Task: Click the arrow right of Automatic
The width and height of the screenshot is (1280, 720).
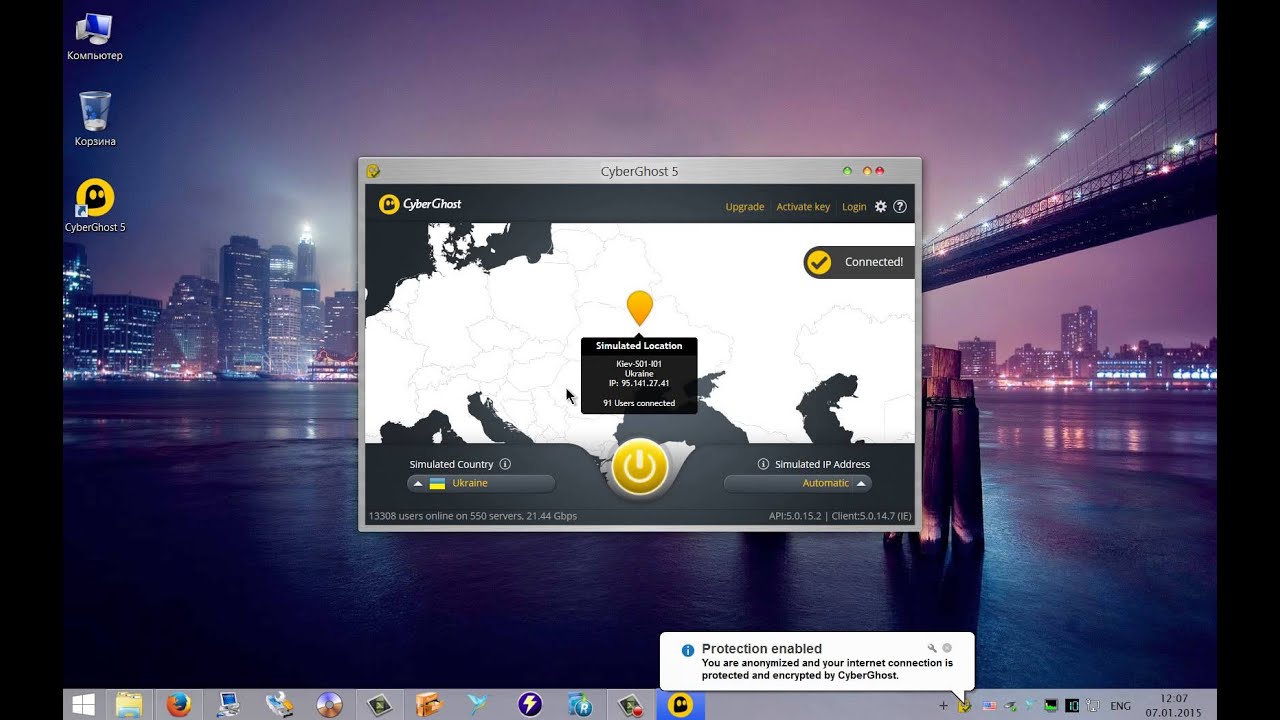Action: (x=860, y=483)
